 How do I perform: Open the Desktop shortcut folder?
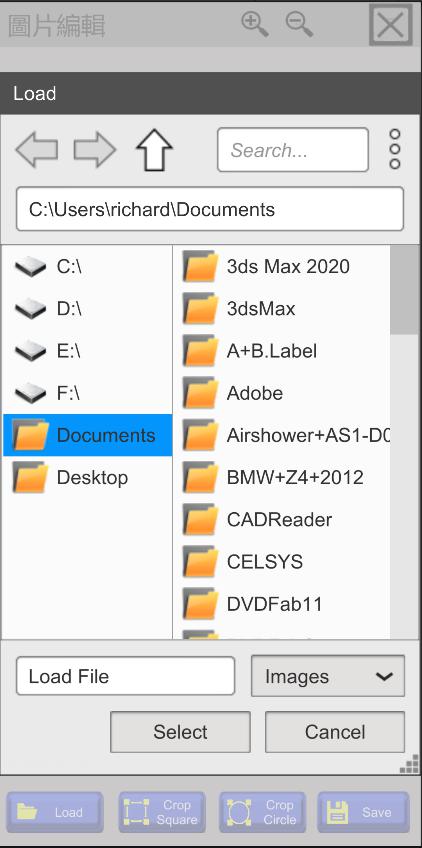point(87,478)
